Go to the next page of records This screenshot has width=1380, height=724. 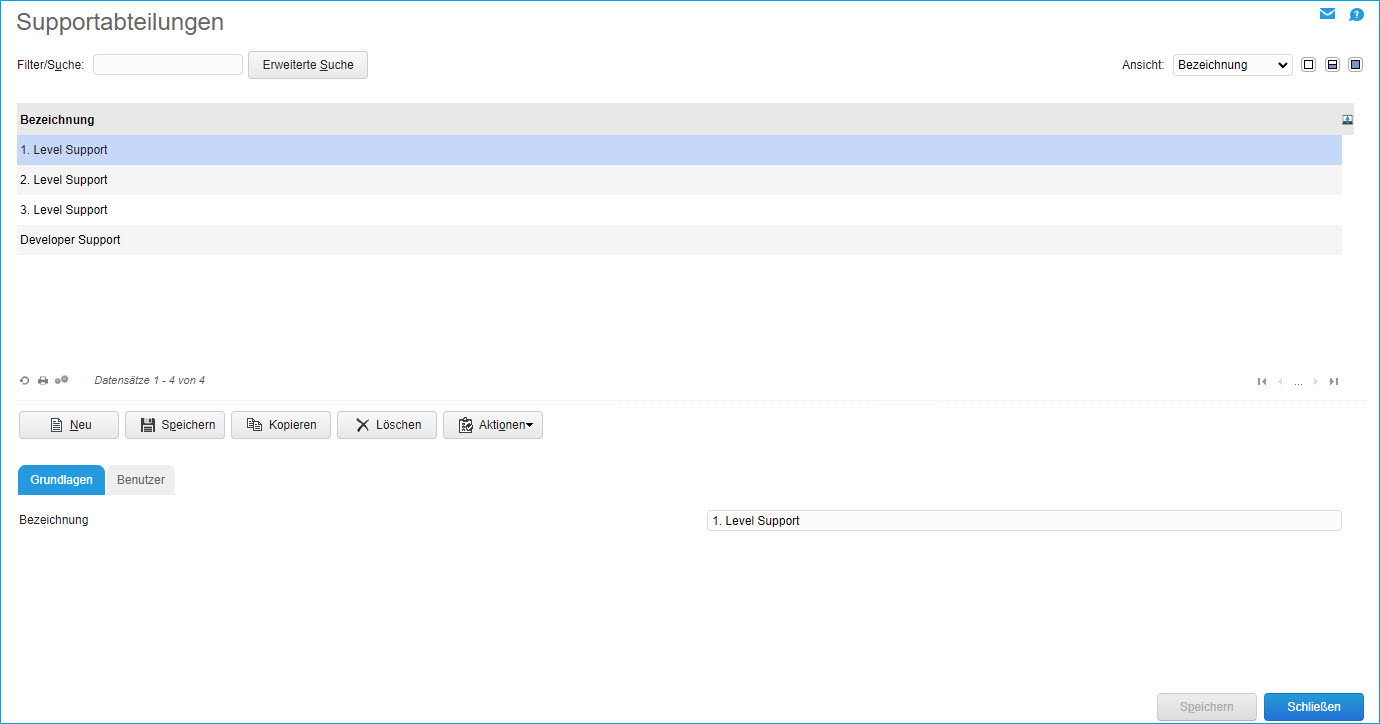tap(1316, 381)
